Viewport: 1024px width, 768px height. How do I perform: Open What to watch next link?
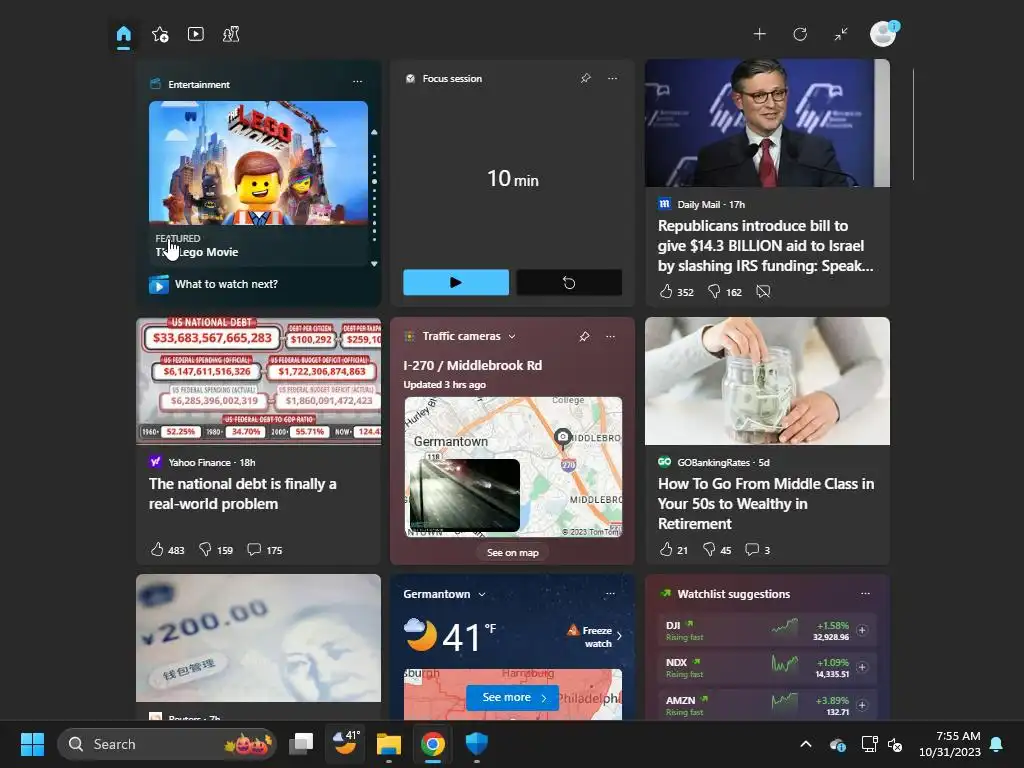tap(226, 284)
